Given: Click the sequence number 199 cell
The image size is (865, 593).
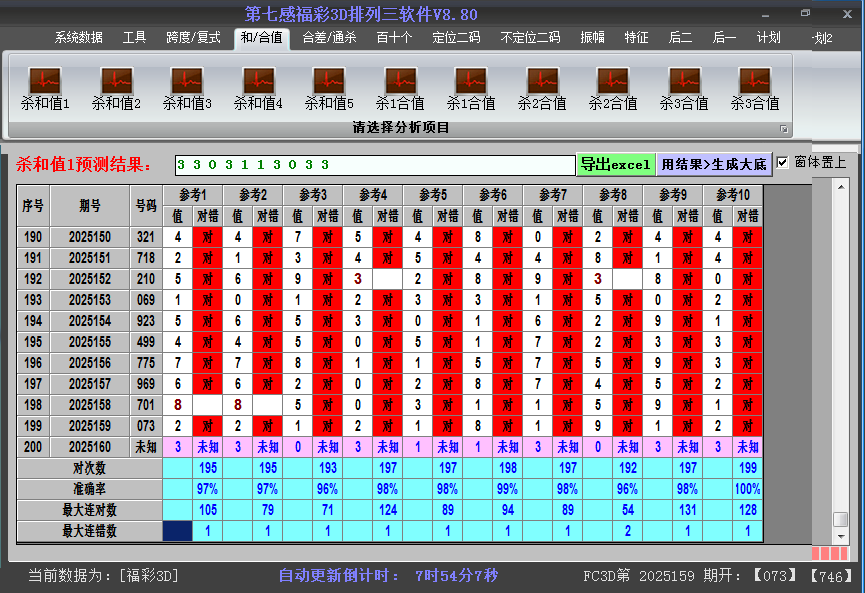Looking at the screenshot, I should pos(33,426).
